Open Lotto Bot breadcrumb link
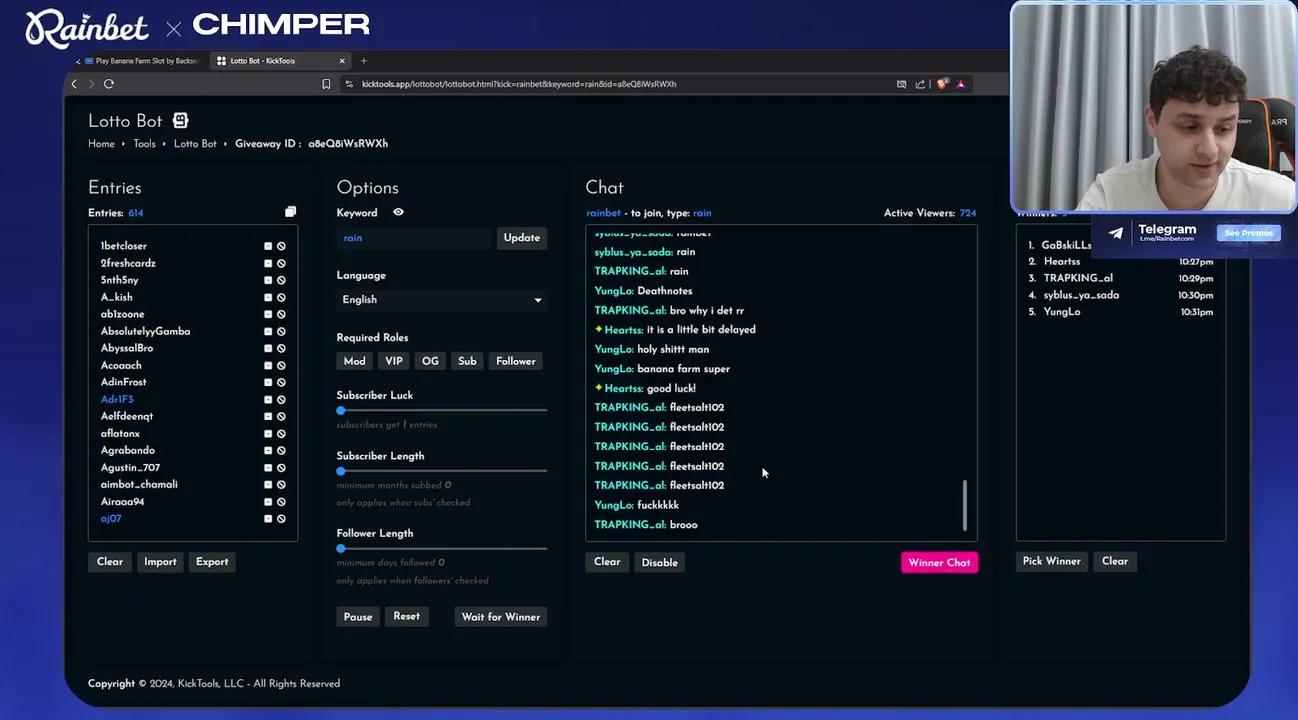The width and height of the screenshot is (1298, 720). 195,144
